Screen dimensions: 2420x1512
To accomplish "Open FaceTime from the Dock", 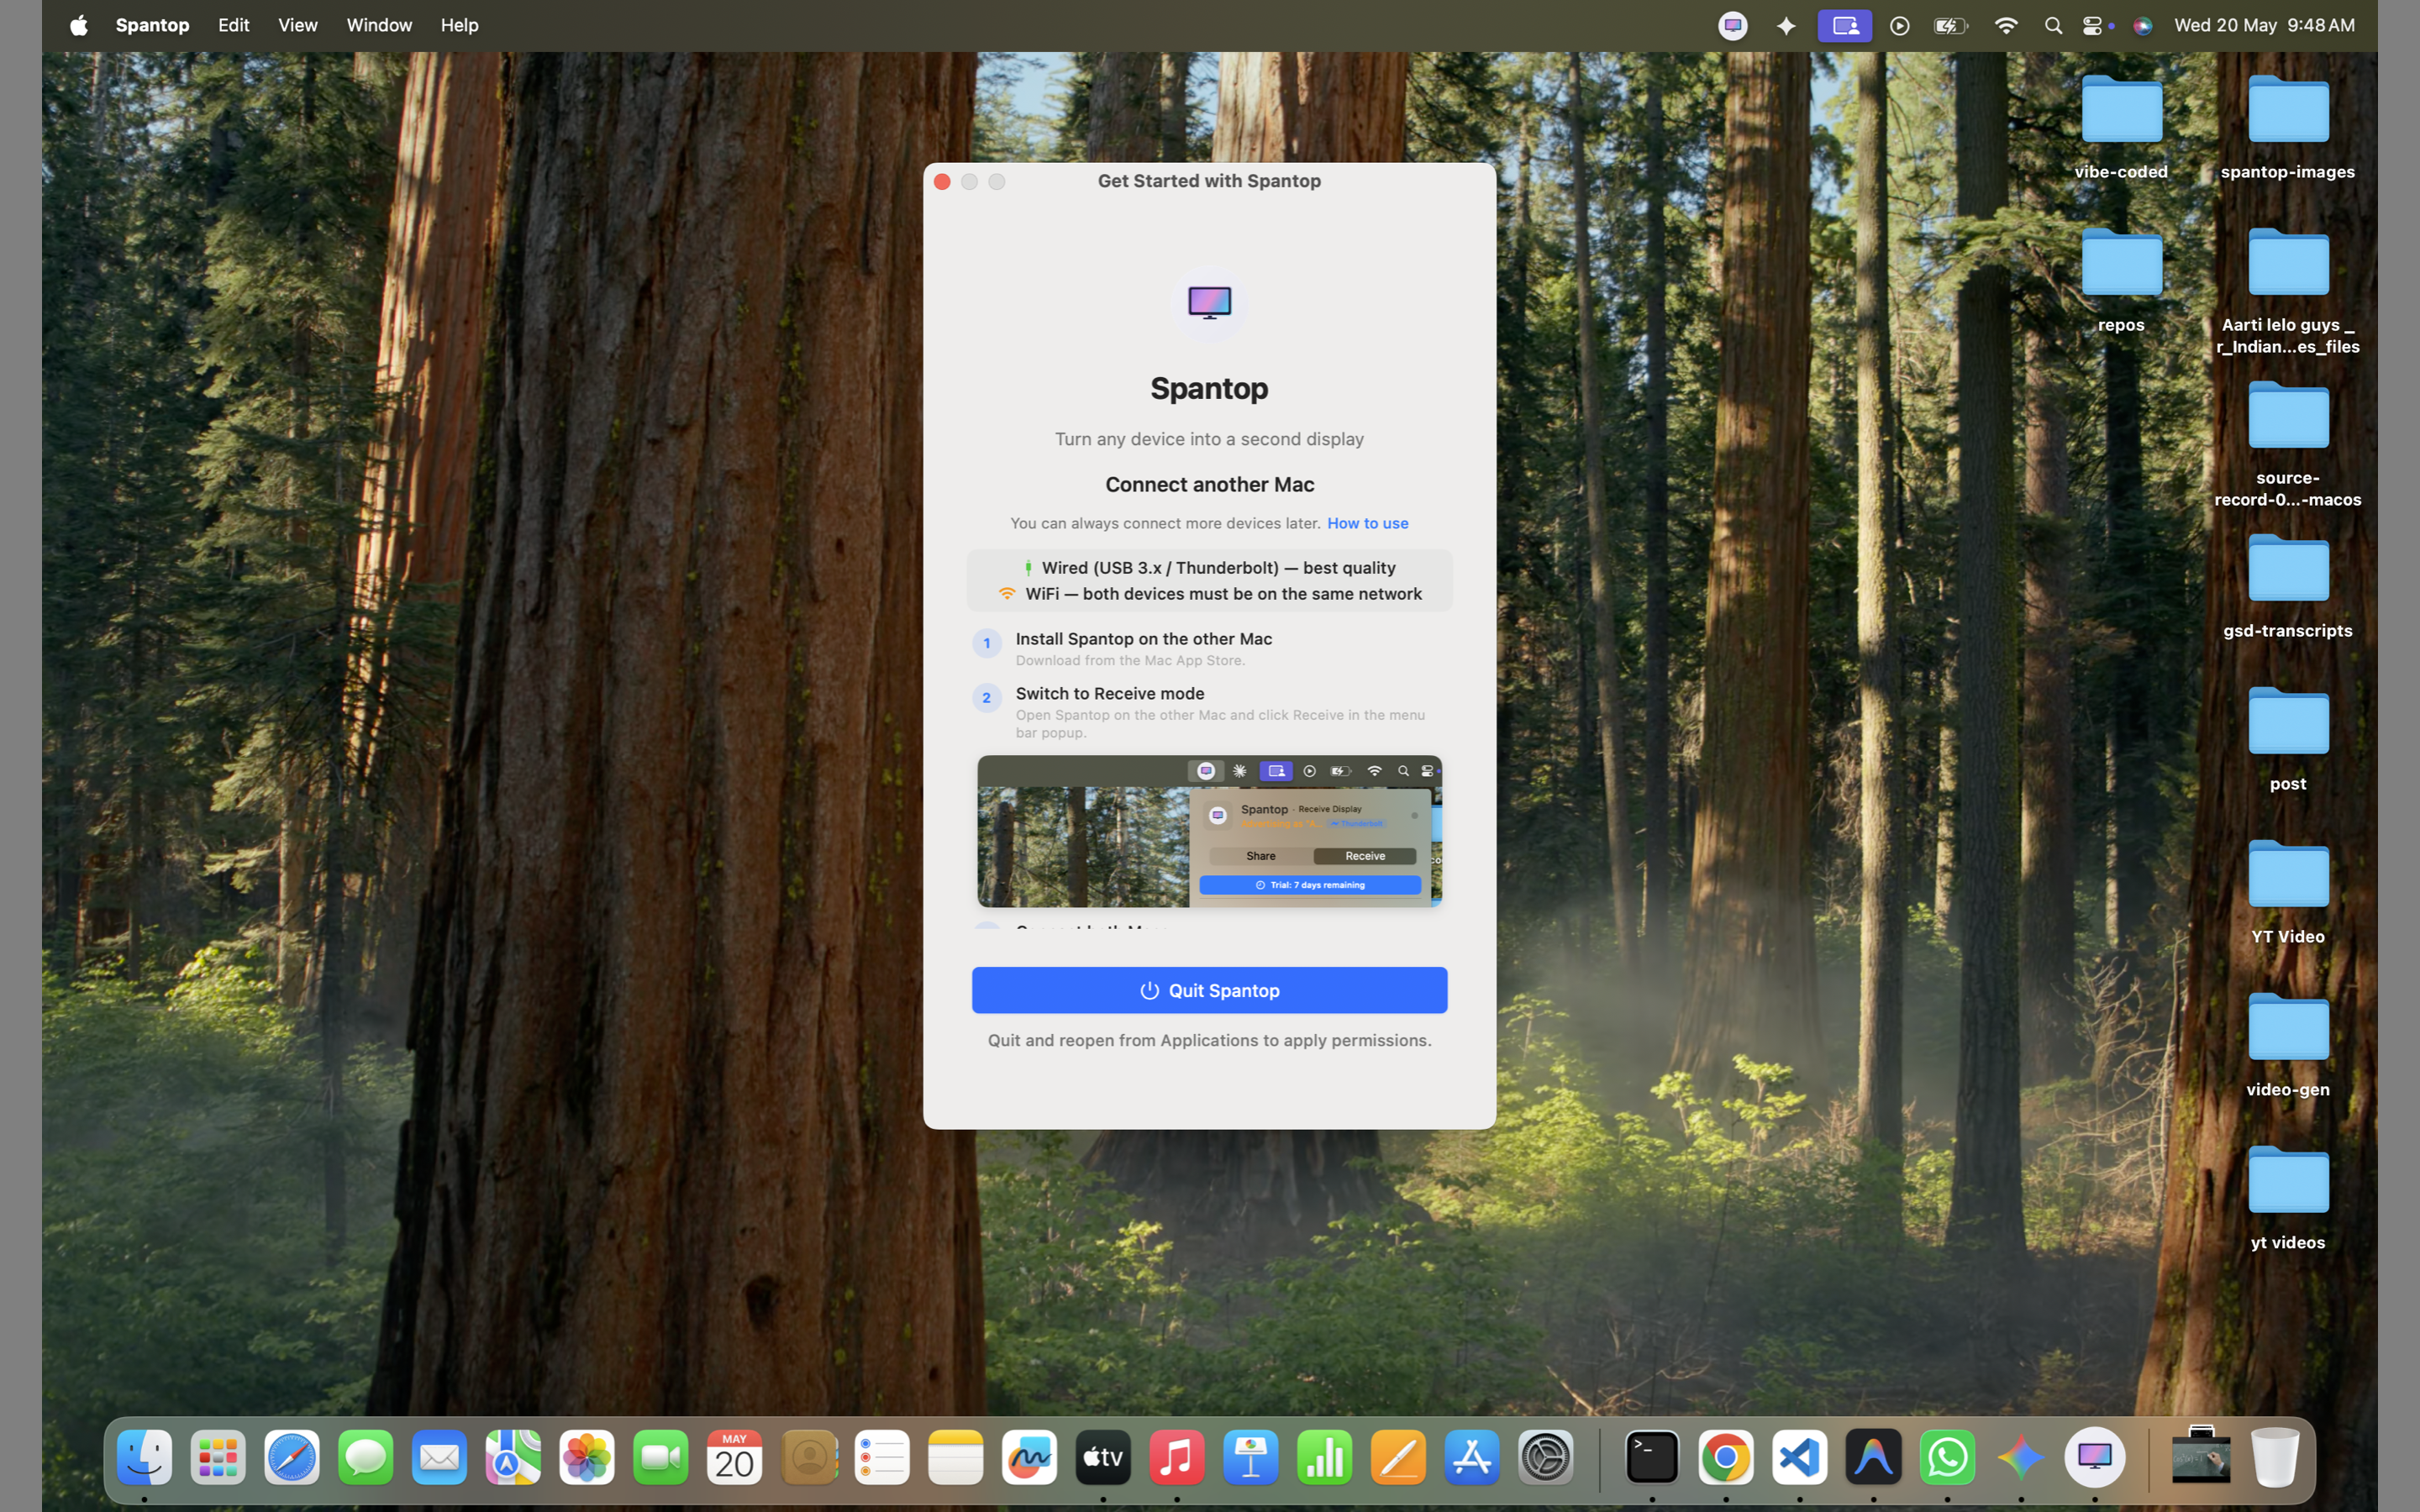I will 661,1457.
